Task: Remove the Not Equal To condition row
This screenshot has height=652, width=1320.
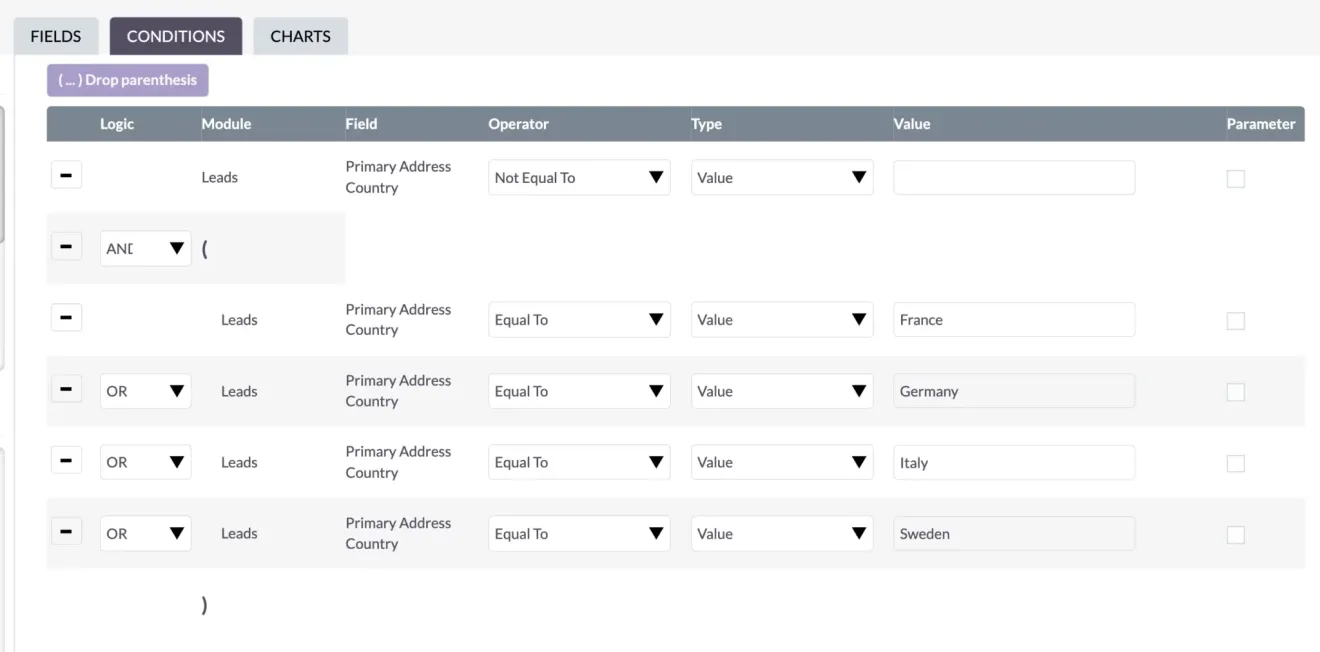Action: (x=66, y=174)
